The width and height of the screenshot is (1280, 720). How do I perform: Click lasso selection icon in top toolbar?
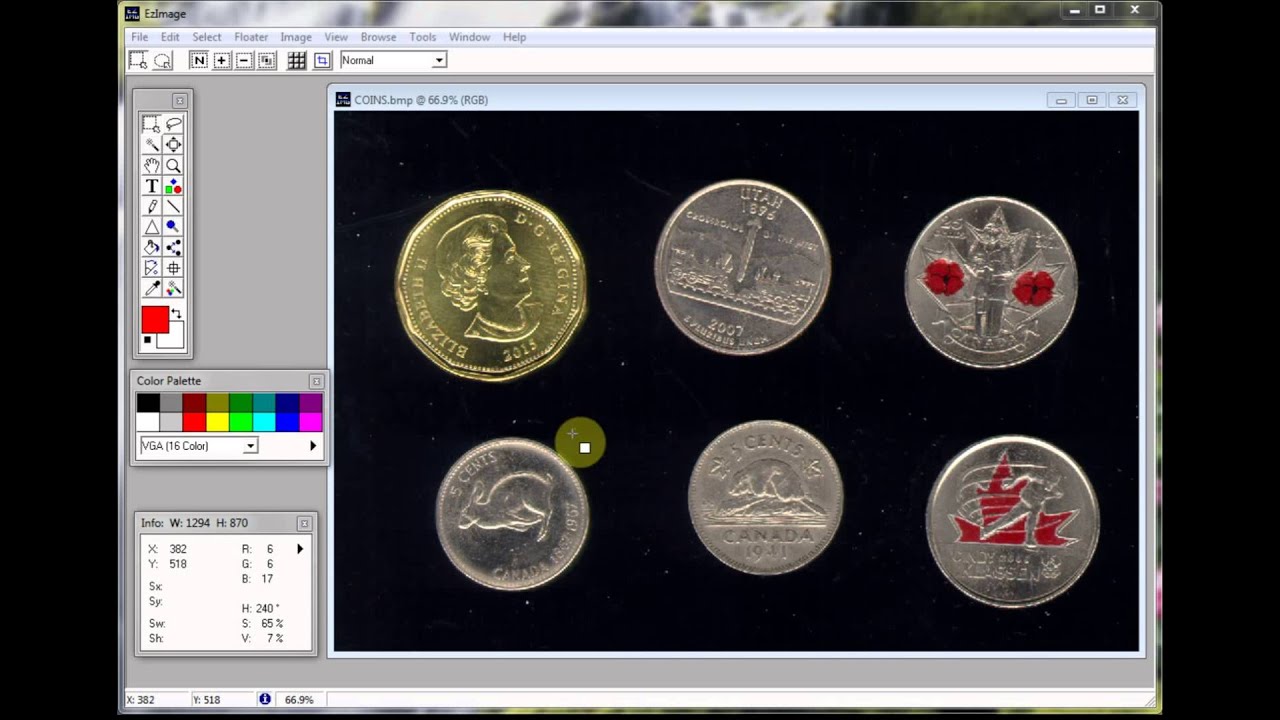(x=162, y=60)
